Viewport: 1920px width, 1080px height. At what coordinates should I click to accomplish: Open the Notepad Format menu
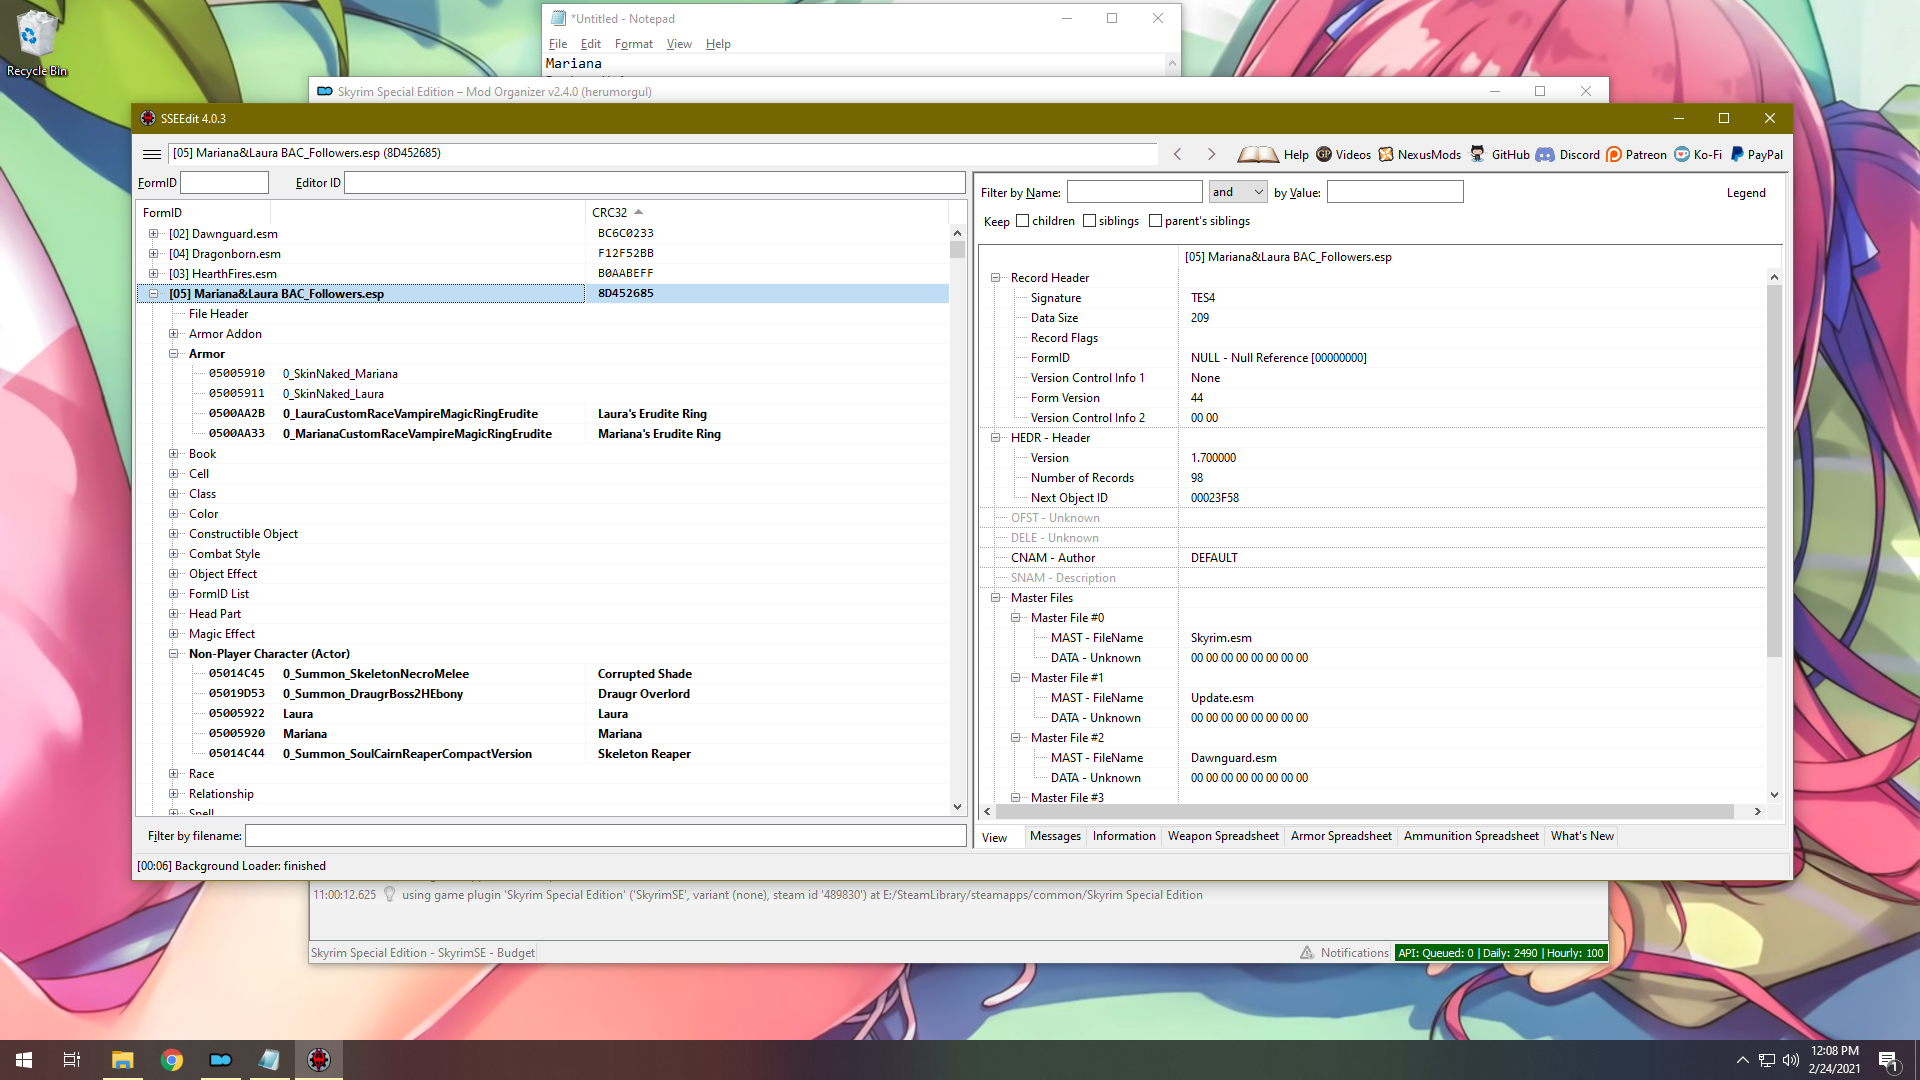point(633,44)
